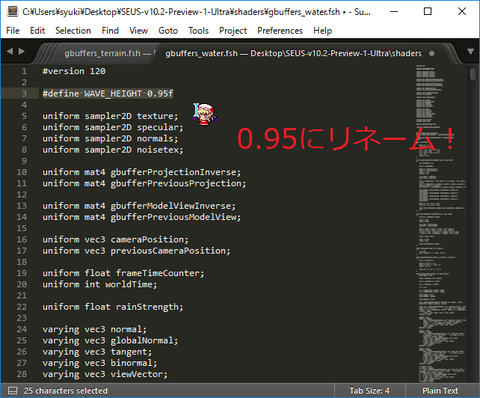Image resolution: width=480 pixels, height=398 pixels.
Task: Click 'uniform sampler2D texture;' line
Action: click(x=110, y=116)
